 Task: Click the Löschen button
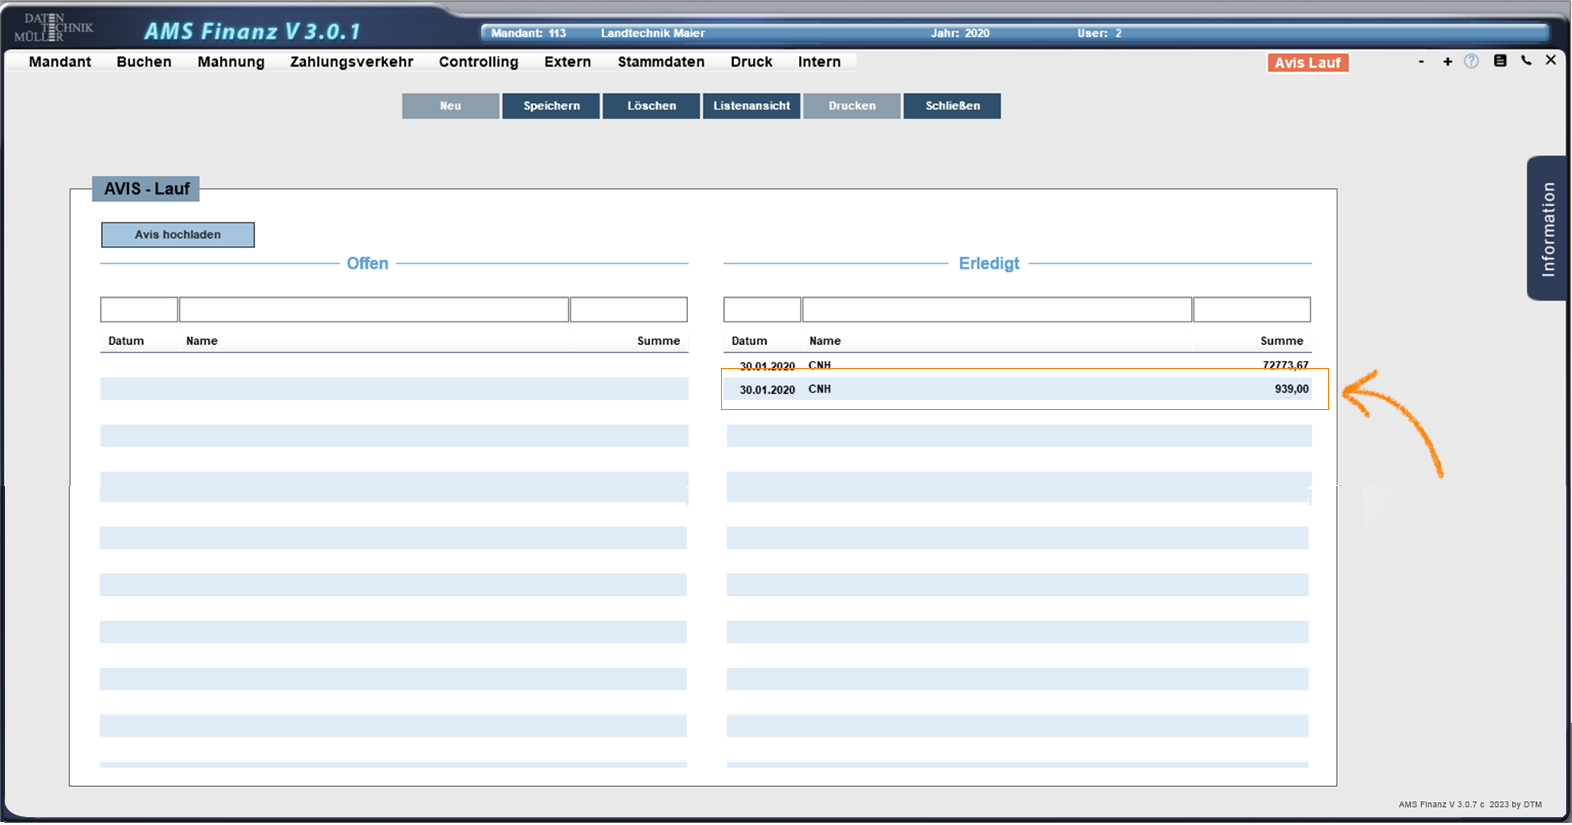651,106
